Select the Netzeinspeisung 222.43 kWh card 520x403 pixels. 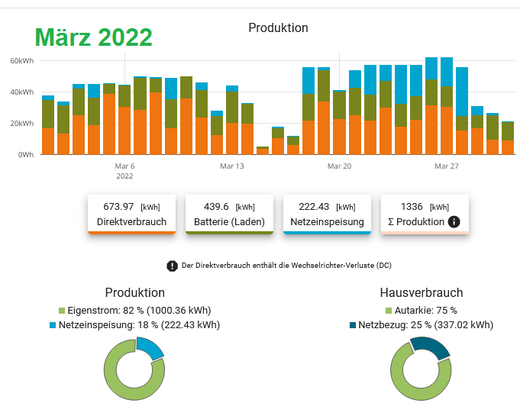click(327, 214)
